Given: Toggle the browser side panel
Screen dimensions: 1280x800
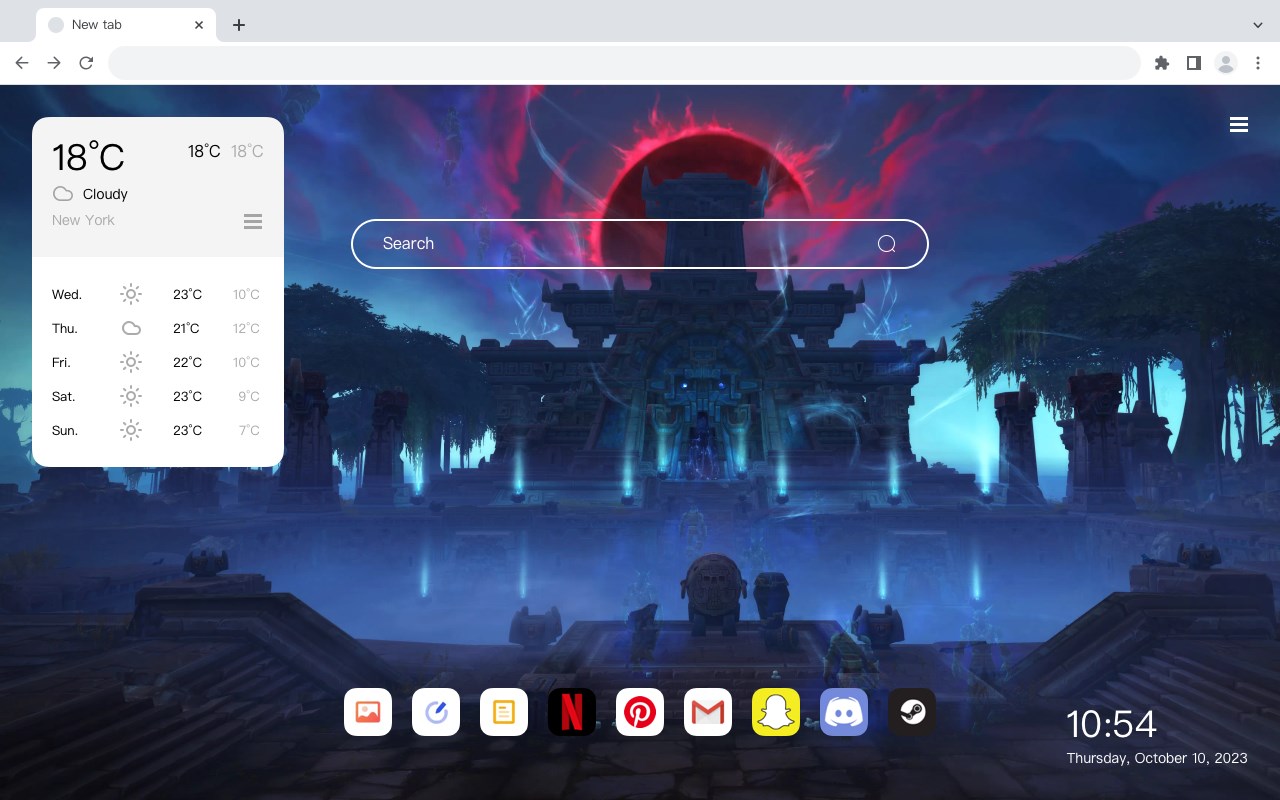Looking at the screenshot, I should tap(1193, 63).
